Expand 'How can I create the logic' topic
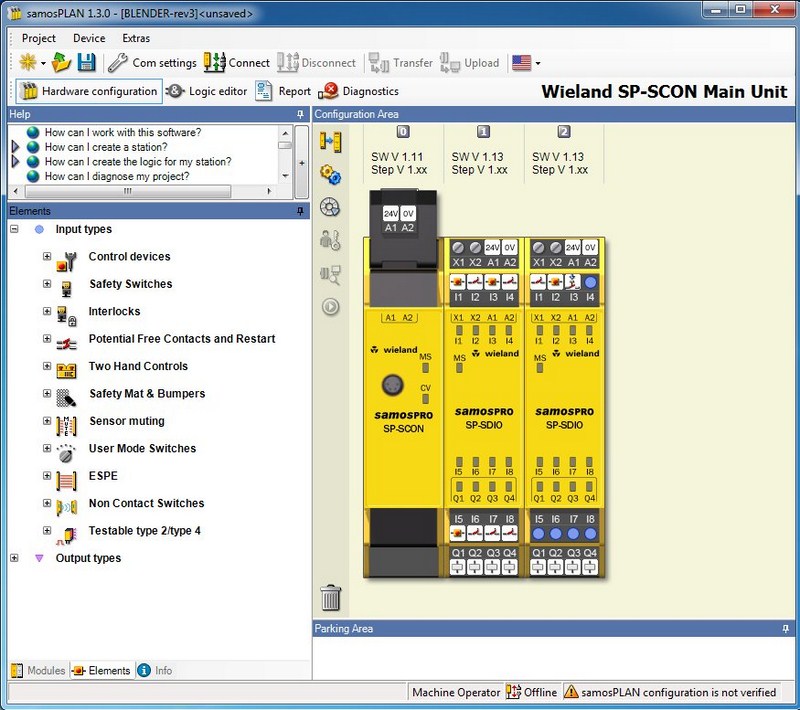The image size is (800, 710). click(x=15, y=162)
